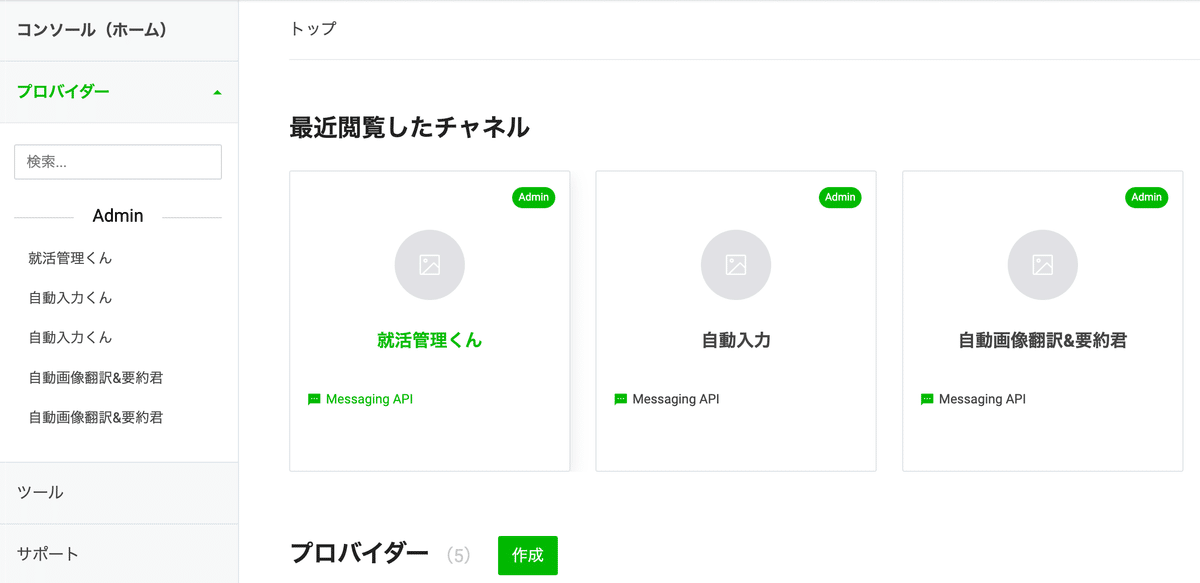
Task: Select the first 自動入力くん sidebar entry
Action: tap(71, 298)
